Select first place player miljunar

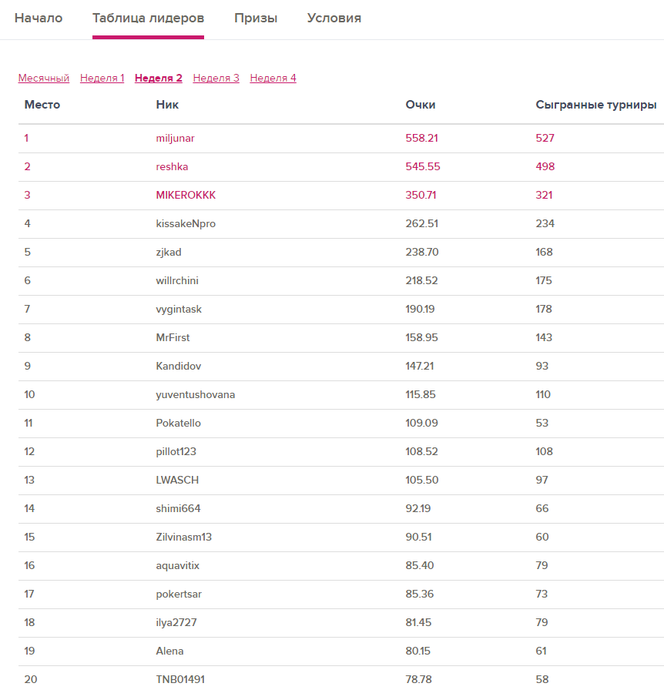(x=174, y=138)
